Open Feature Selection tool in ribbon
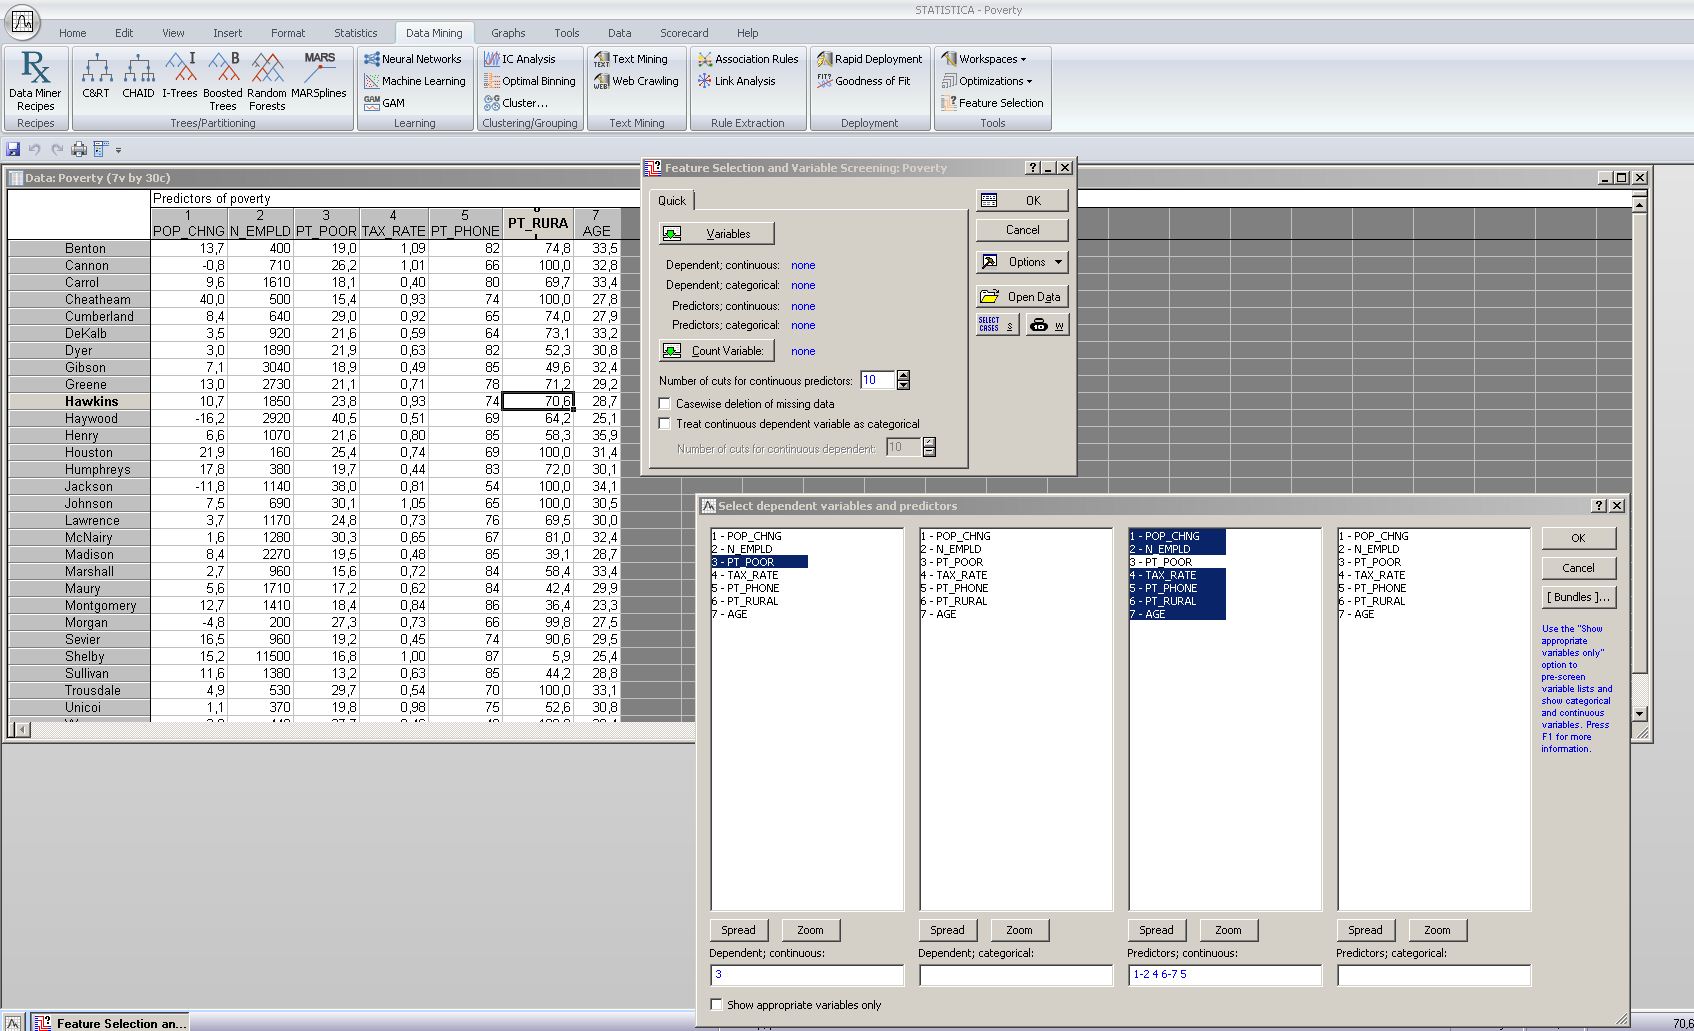The width and height of the screenshot is (1694, 1031). point(992,103)
